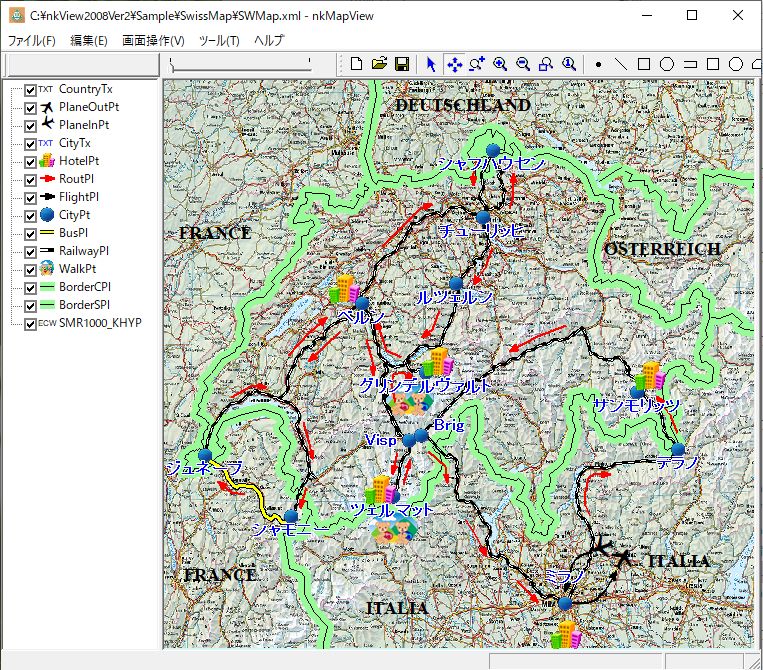Select the first circle drawing tool
763x670 pixels.
point(666,64)
